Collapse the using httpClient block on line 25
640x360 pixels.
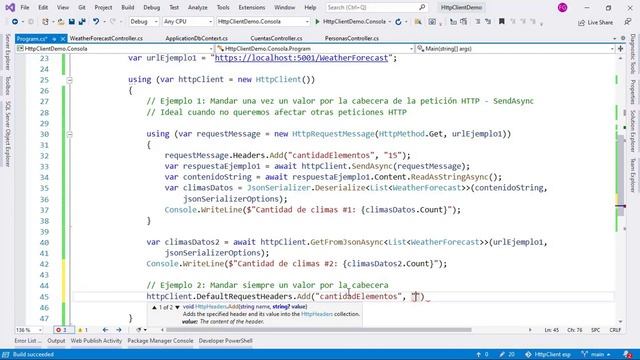69,80
